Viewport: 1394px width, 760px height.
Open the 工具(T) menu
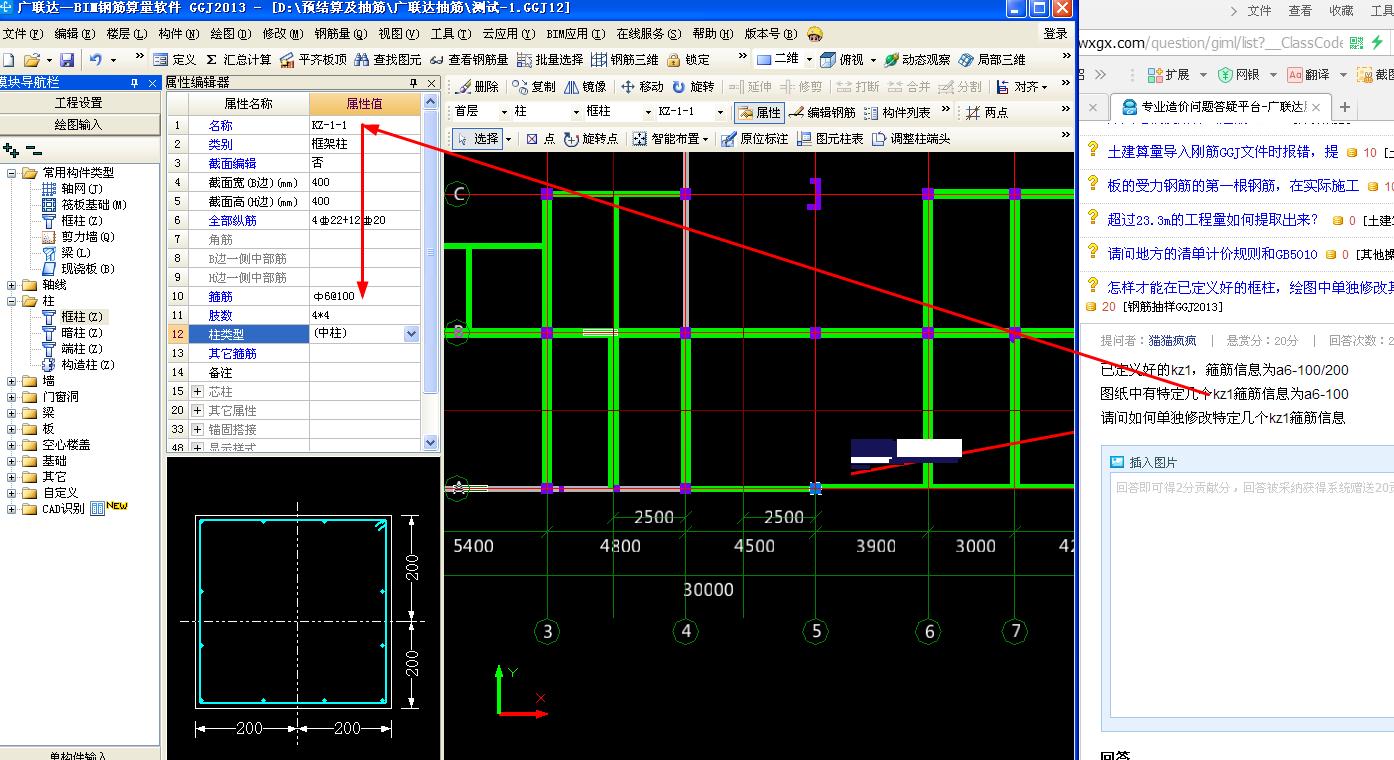click(x=450, y=34)
